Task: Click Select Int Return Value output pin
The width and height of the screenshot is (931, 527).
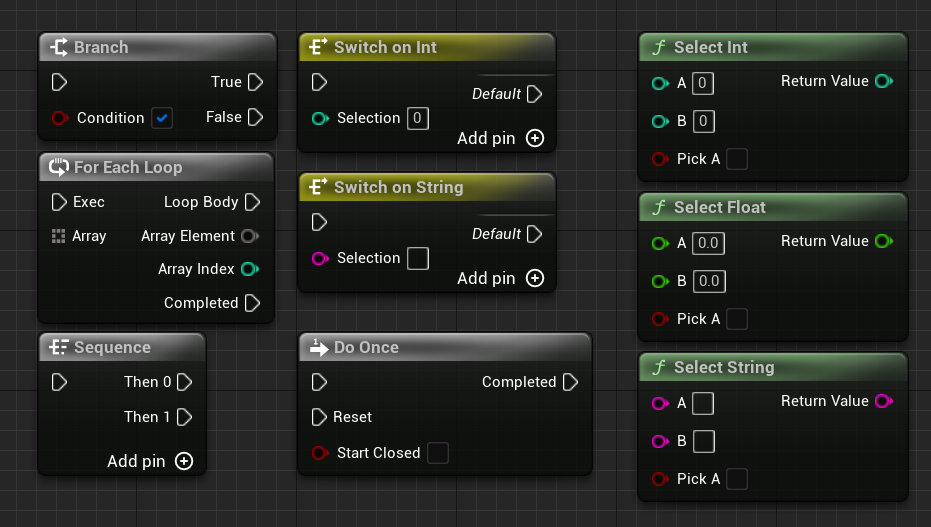Action: tap(883, 81)
